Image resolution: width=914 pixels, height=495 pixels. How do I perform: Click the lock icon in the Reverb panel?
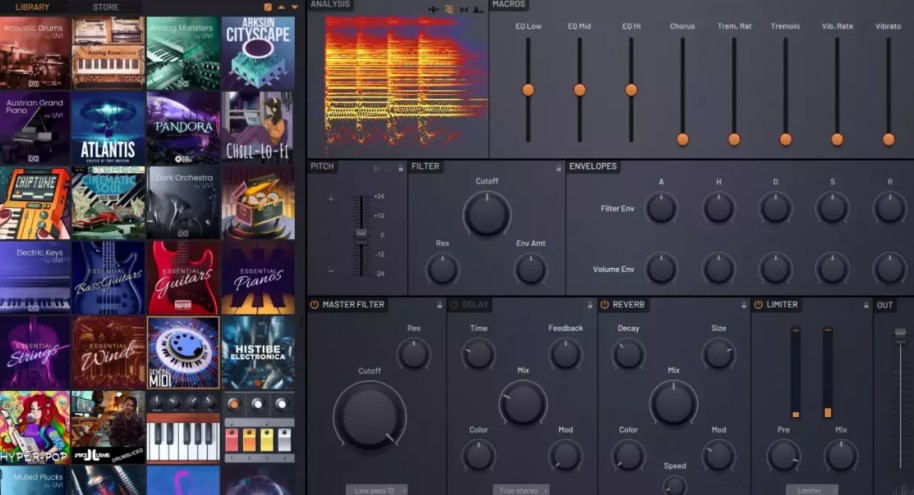coord(744,305)
